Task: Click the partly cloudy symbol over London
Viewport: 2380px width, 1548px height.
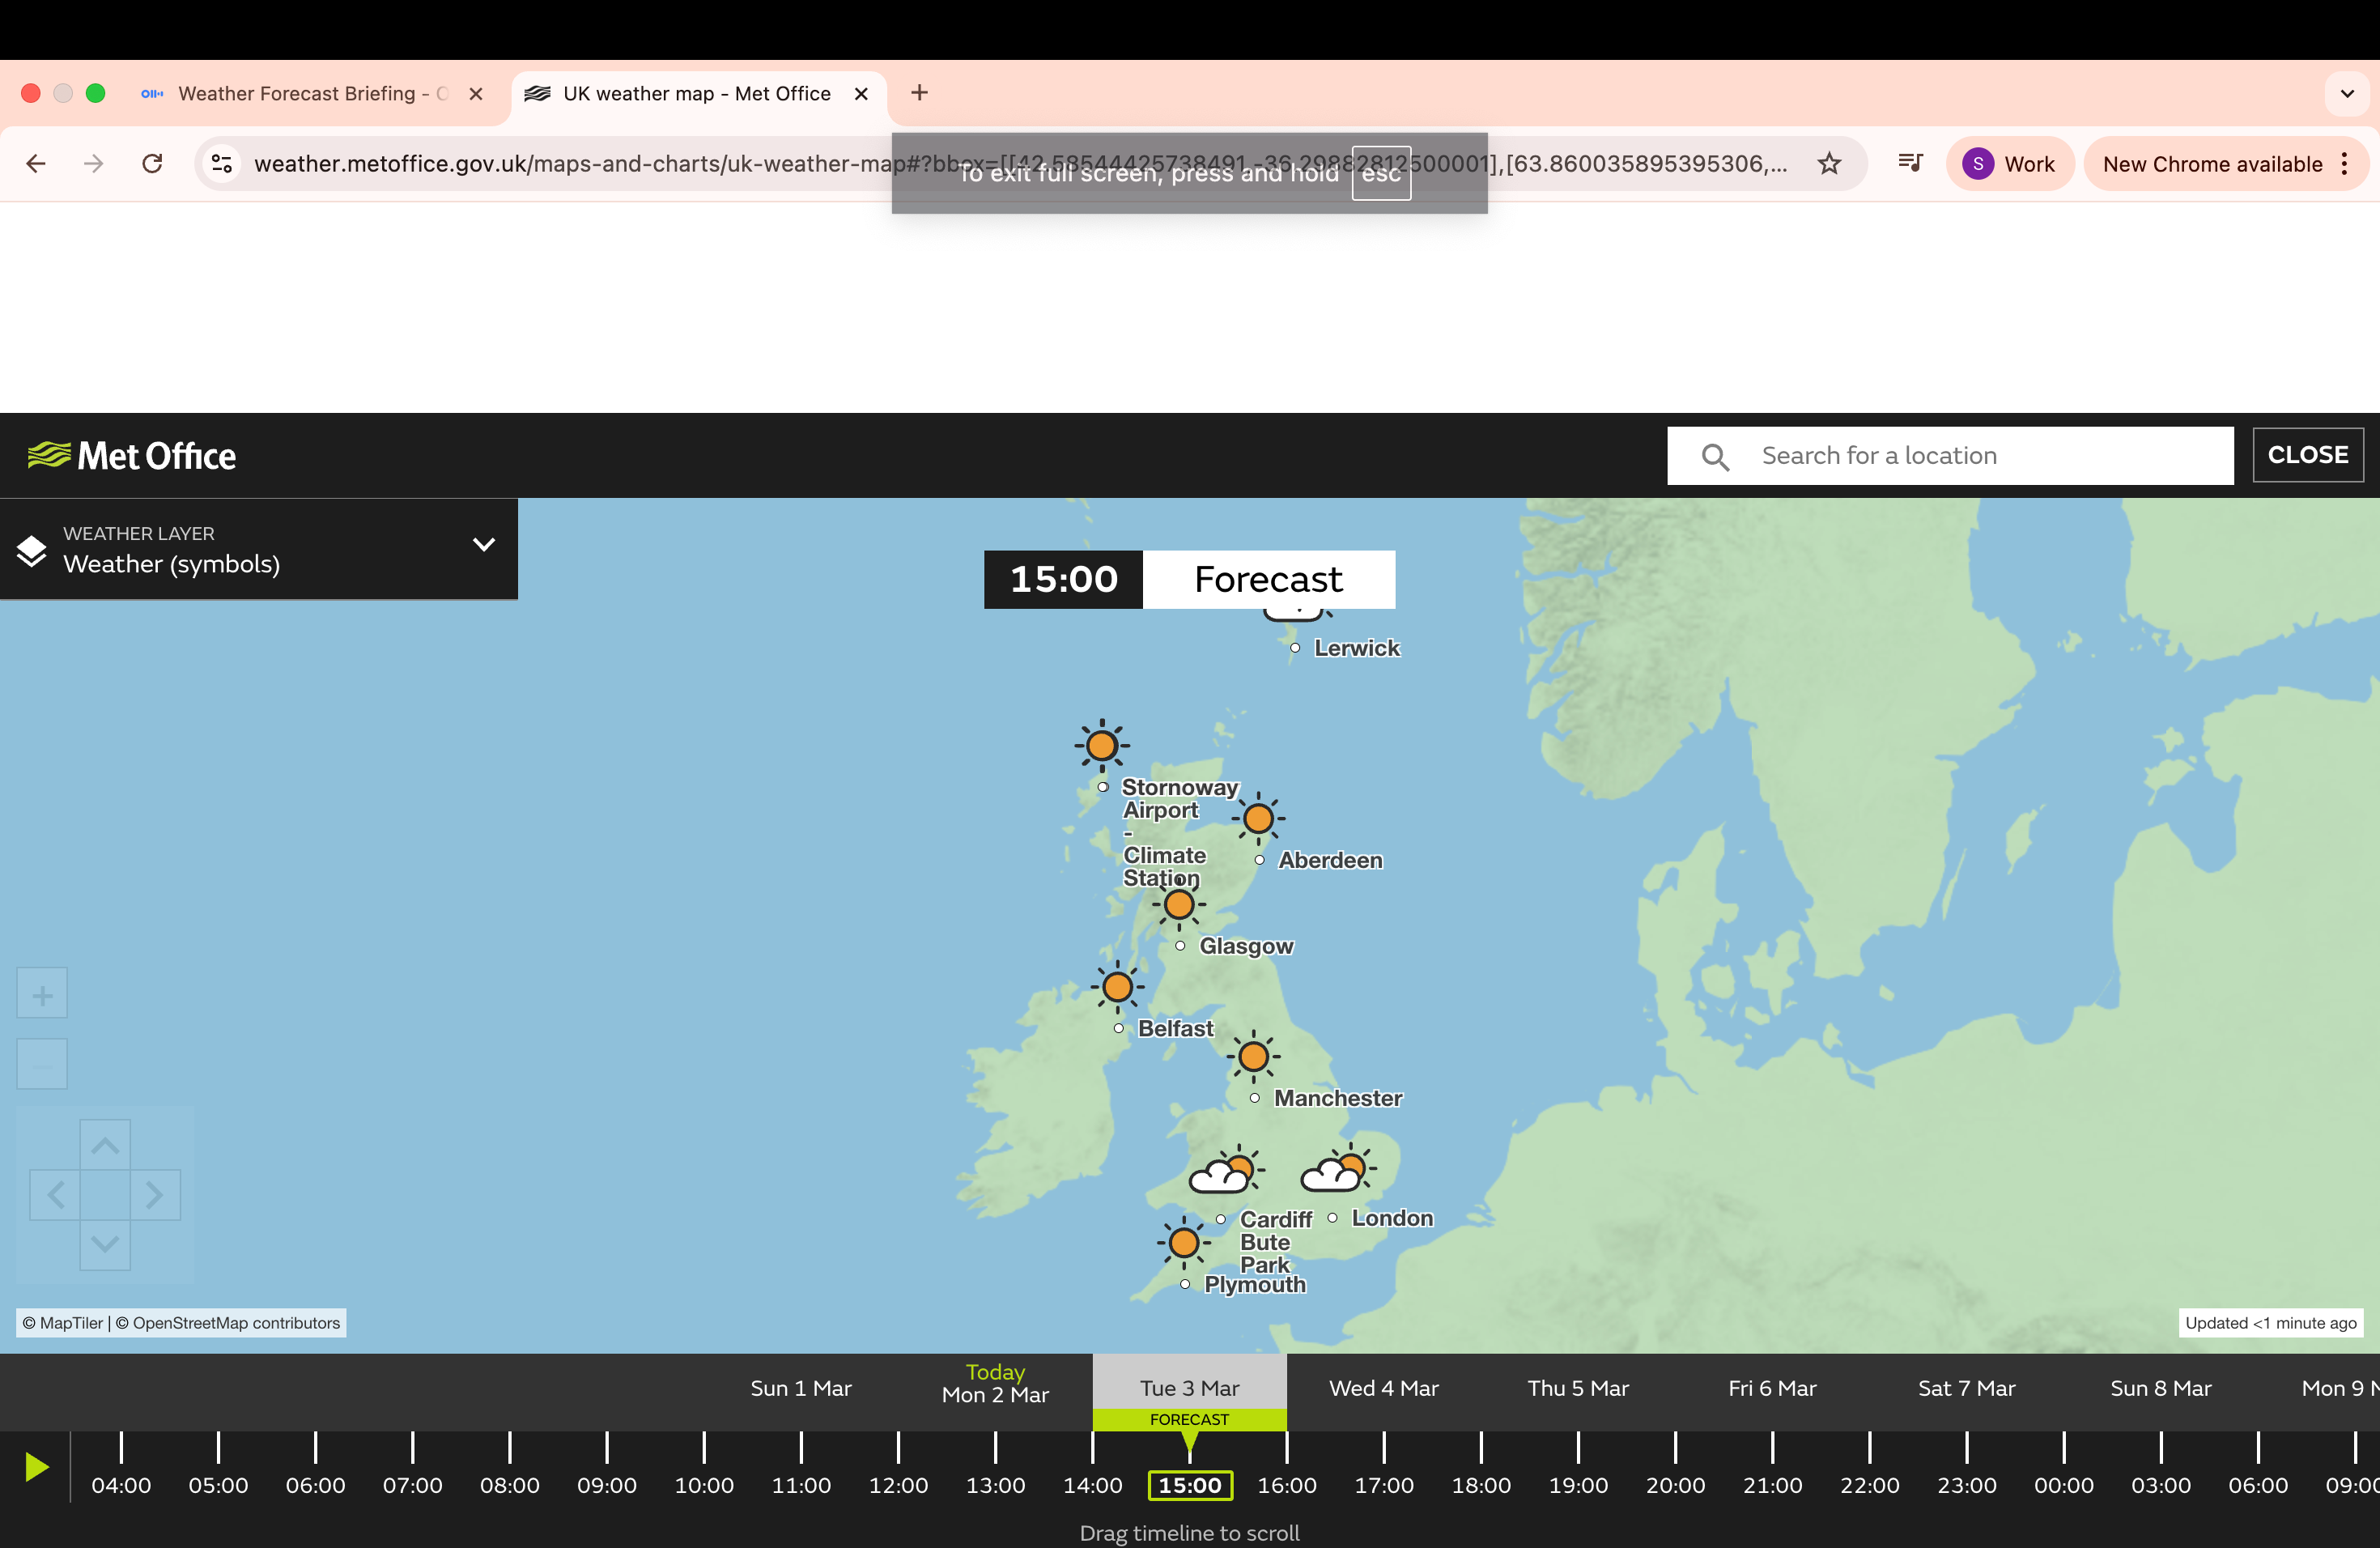Action: (1338, 1171)
